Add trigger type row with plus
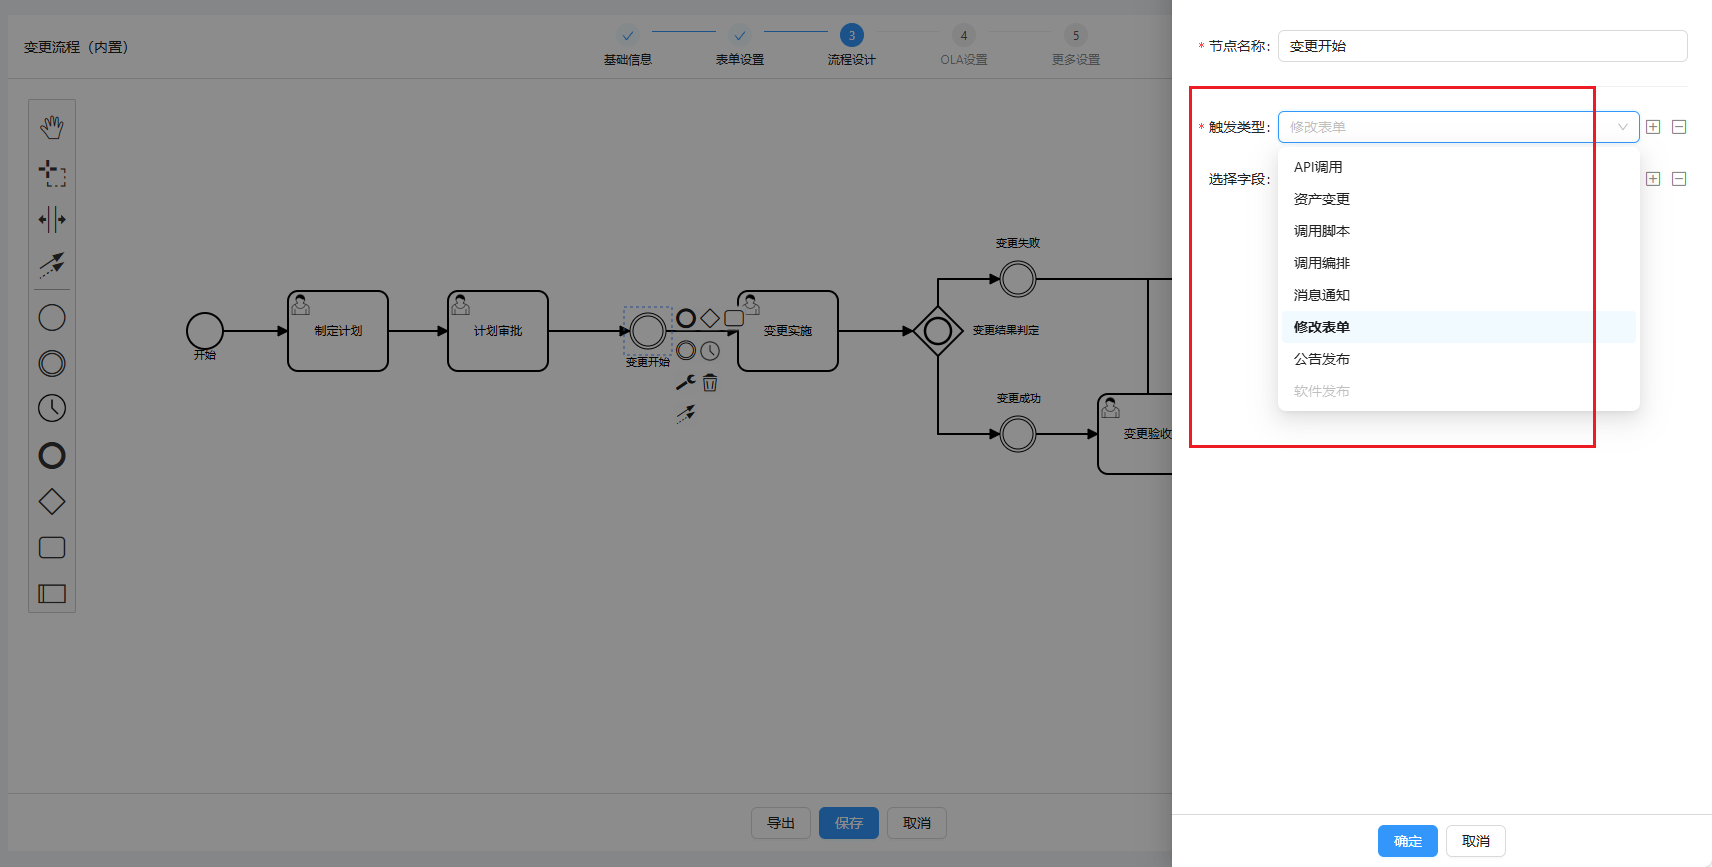This screenshot has width=1712, height=867. (1653, 127)
